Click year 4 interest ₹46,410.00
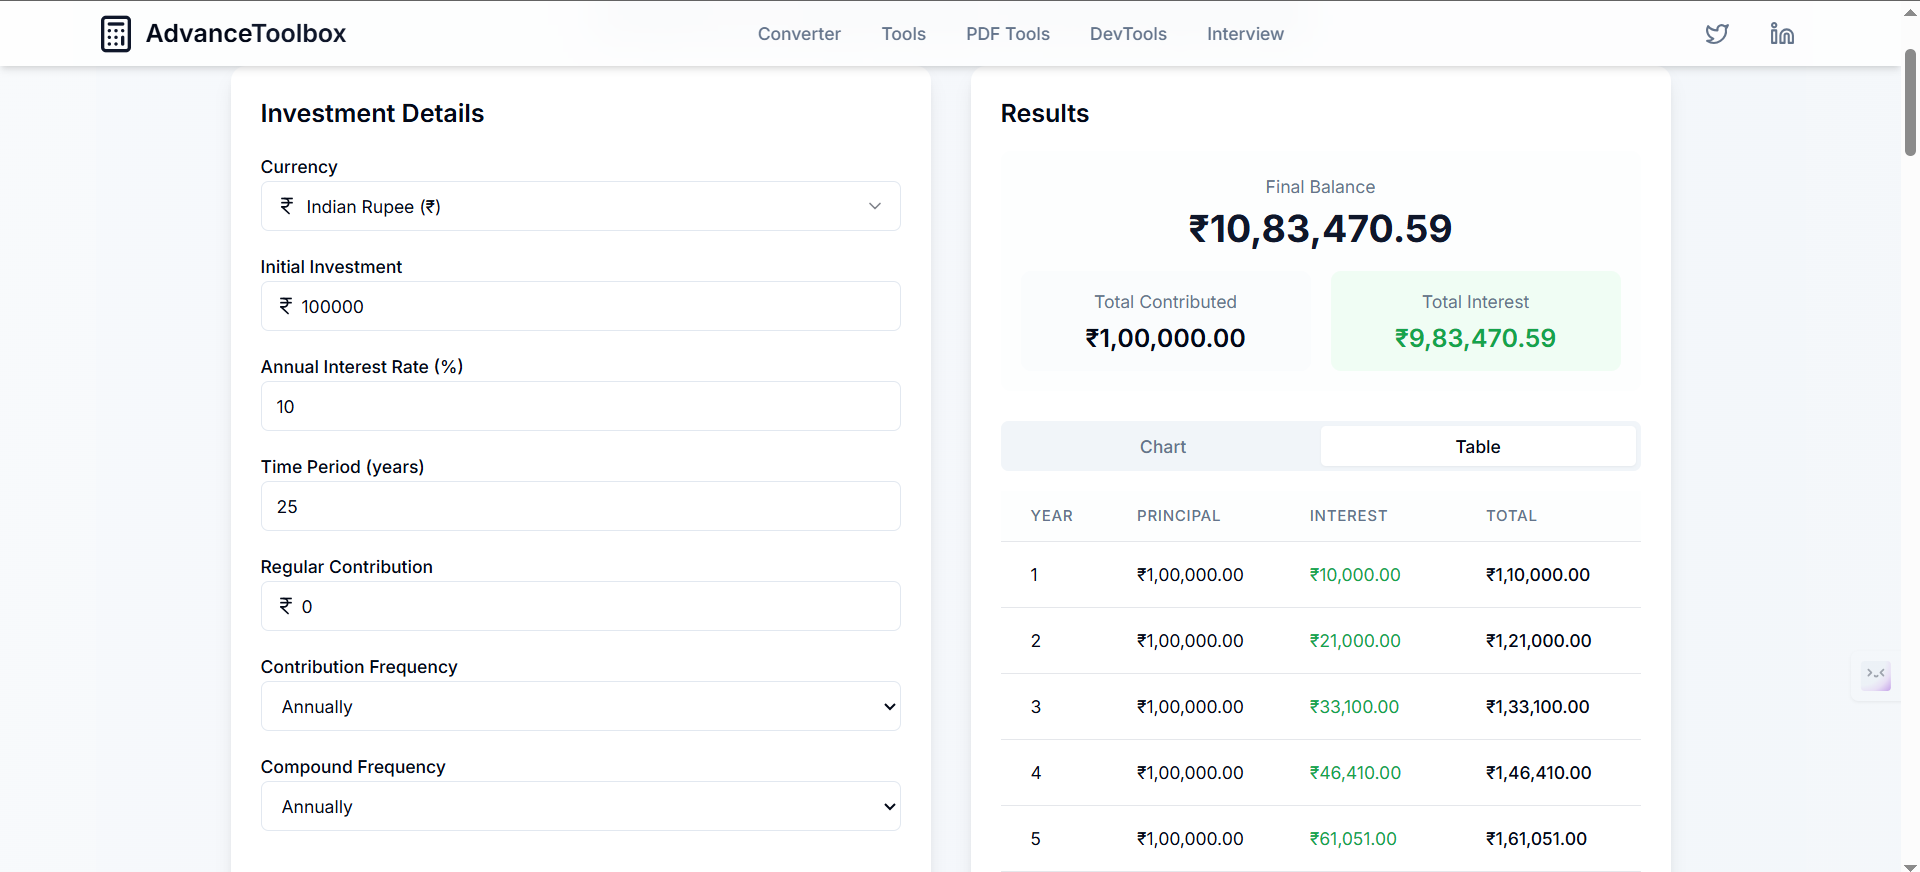Image resolution: width=1920 pixels, height=872 pixels. click(1355, 773)
